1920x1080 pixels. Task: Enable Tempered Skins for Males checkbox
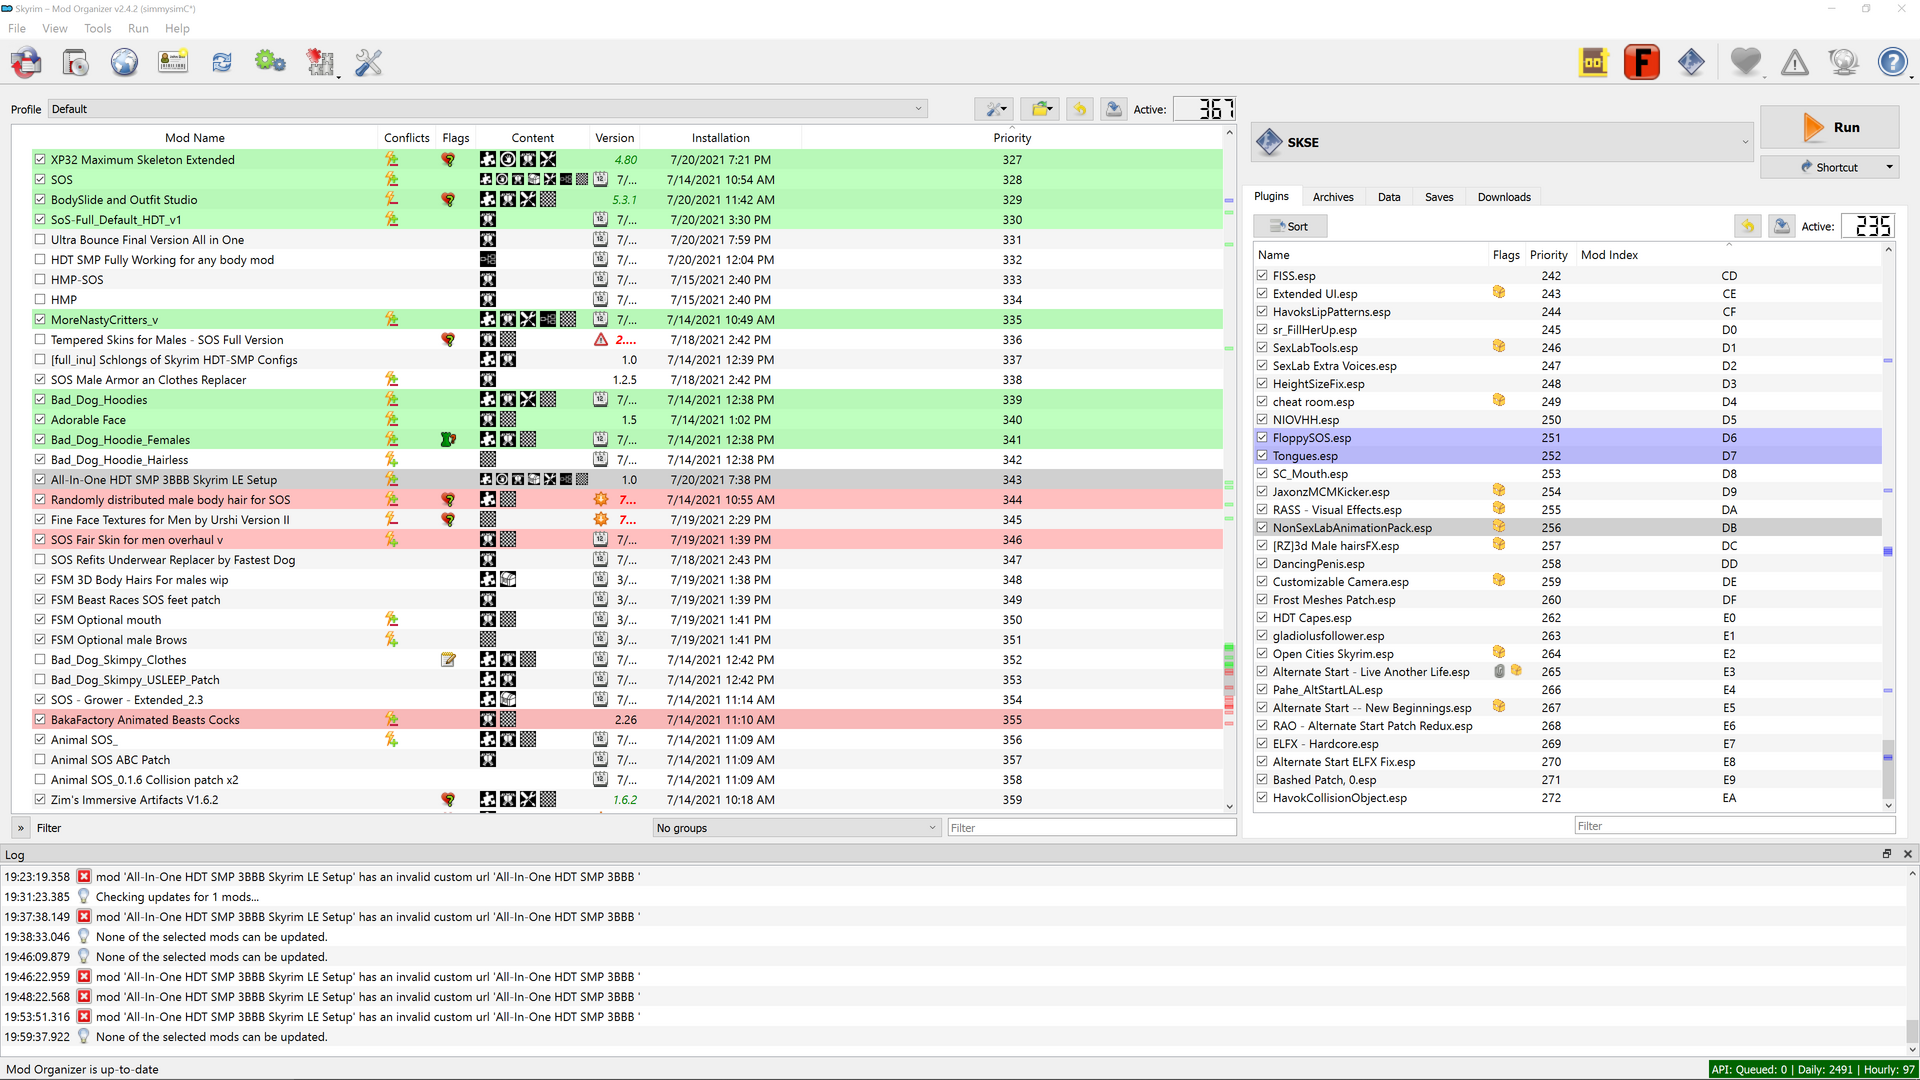coord(40,340)
